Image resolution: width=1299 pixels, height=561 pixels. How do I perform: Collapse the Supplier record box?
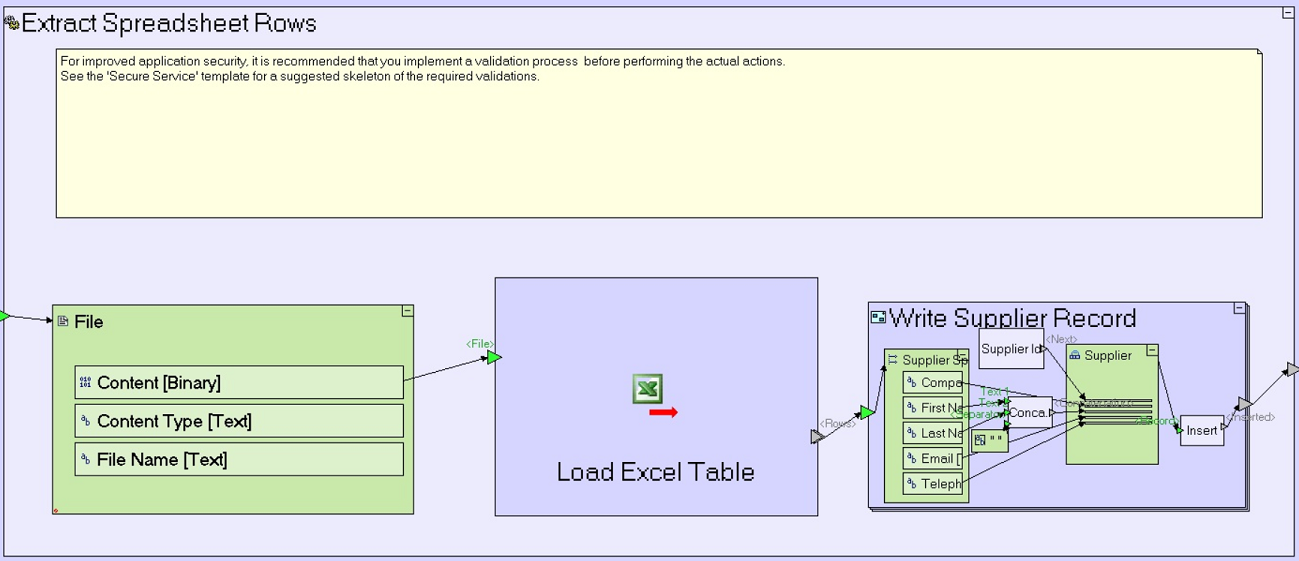pyautogui.click(x=1152, y=351)
